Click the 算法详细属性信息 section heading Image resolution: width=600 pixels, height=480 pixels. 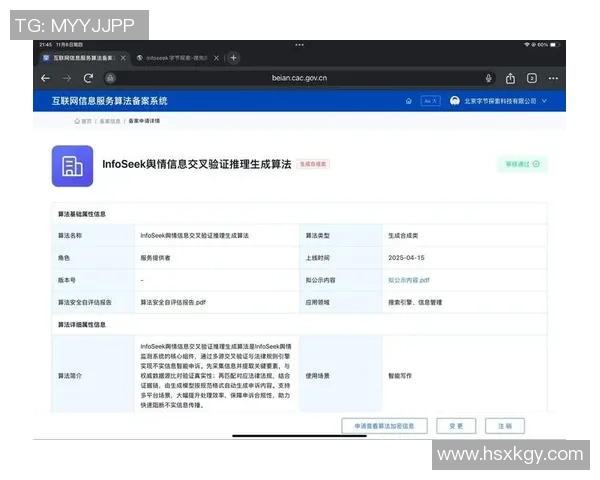coord(82,325)
